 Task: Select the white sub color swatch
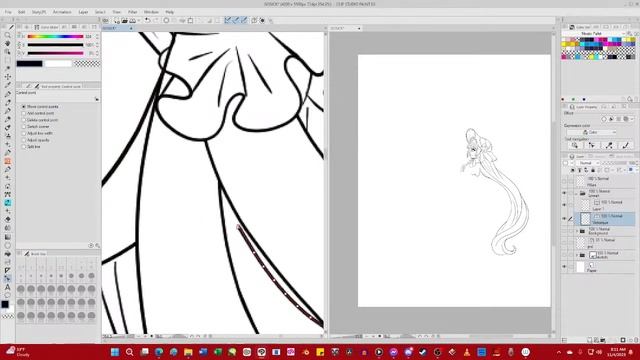point(58,64)
